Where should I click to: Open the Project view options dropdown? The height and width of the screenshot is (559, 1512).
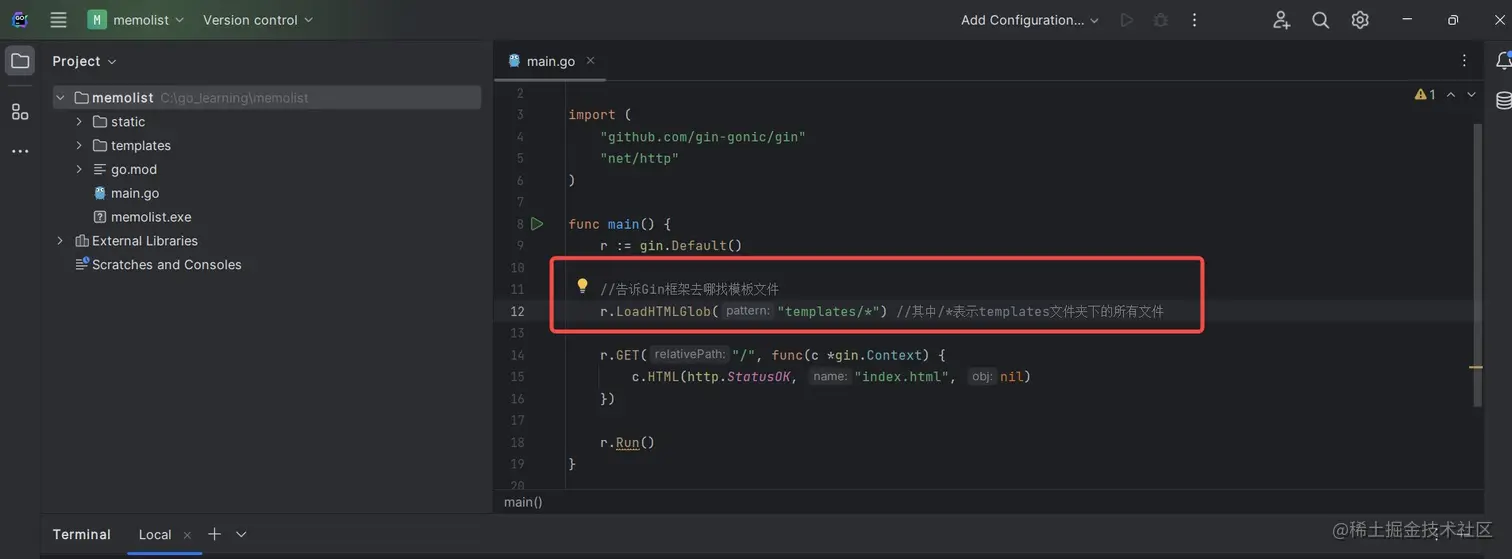pos(84,61)
